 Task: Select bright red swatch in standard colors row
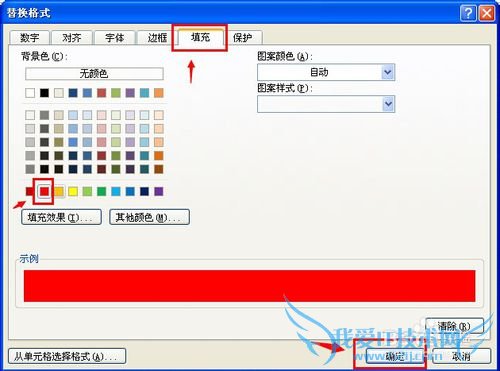(44, 191)
